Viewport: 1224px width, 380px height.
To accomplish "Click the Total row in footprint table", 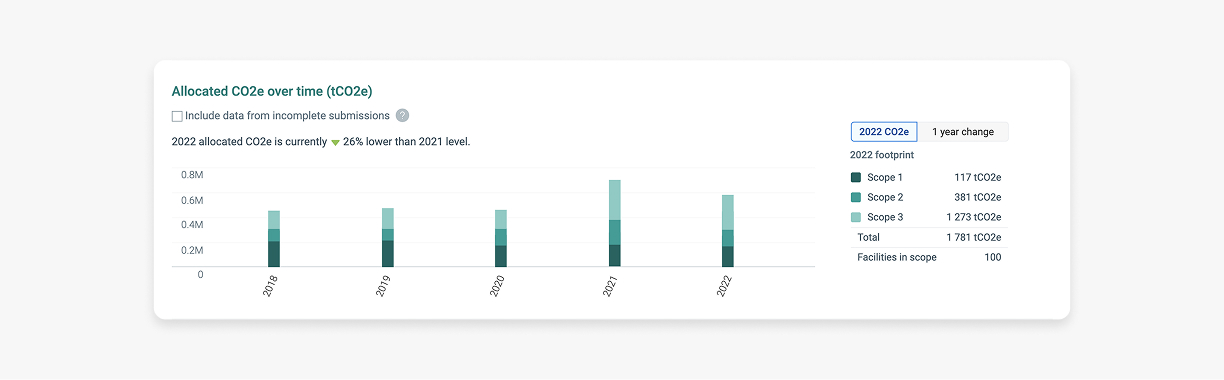I will tap(928, 237).
